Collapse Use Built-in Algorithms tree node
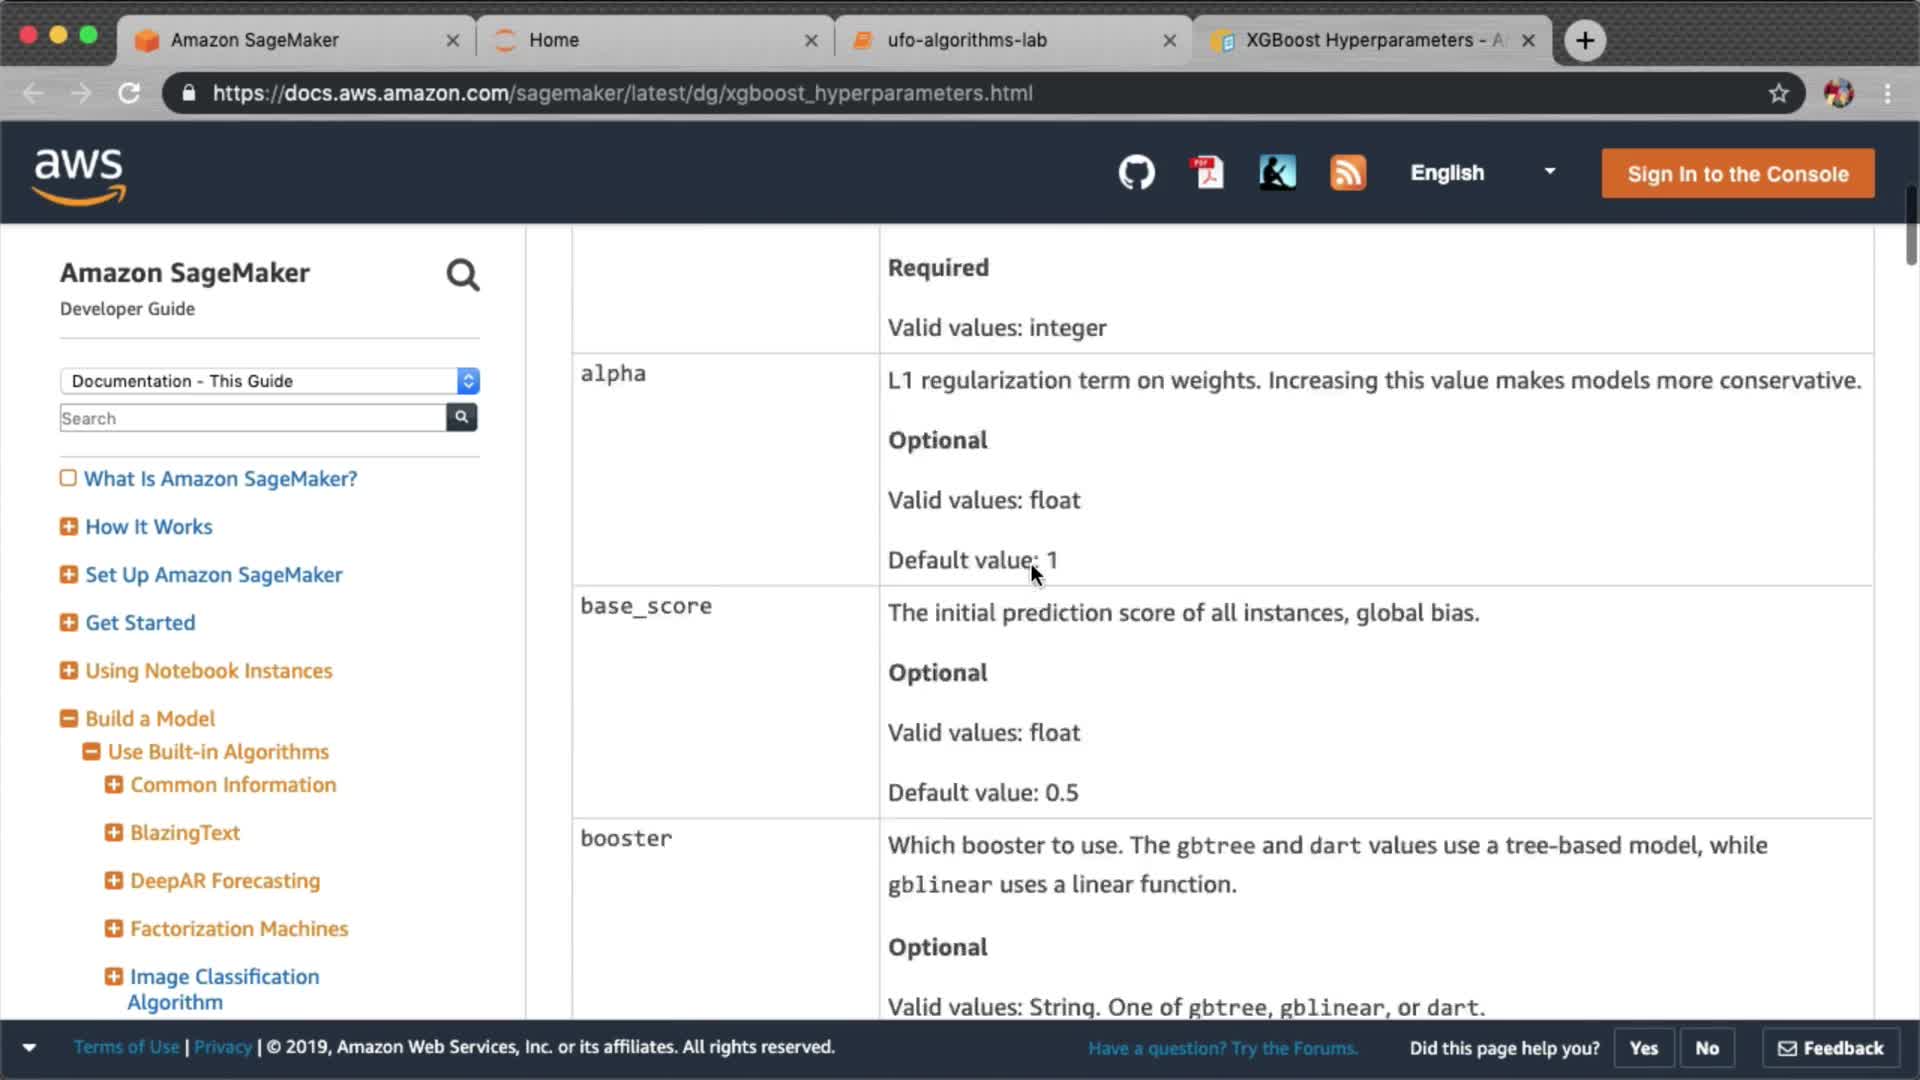This screenshot has height=1080, width=1920. (91, 751)
